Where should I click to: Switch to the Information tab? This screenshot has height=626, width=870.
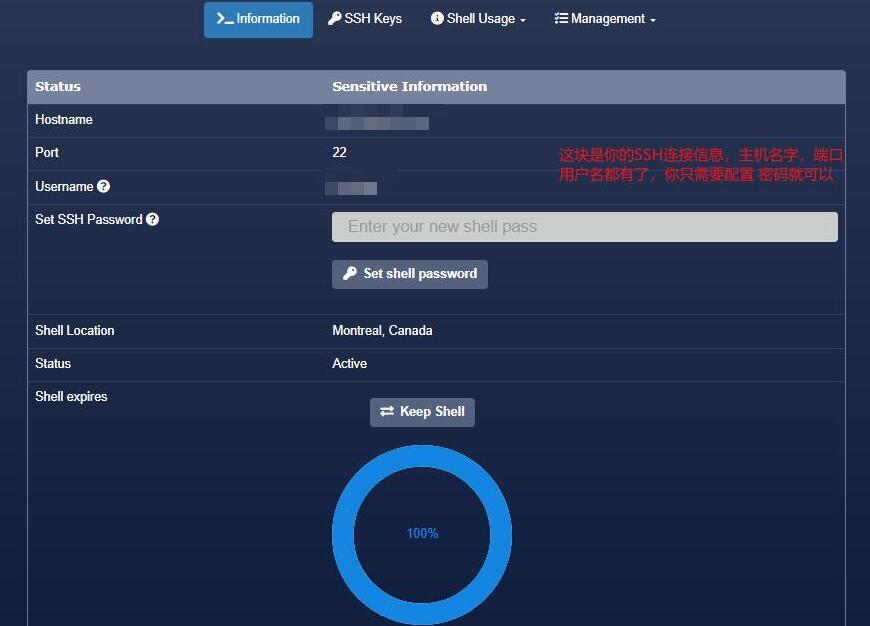point(258,19)
